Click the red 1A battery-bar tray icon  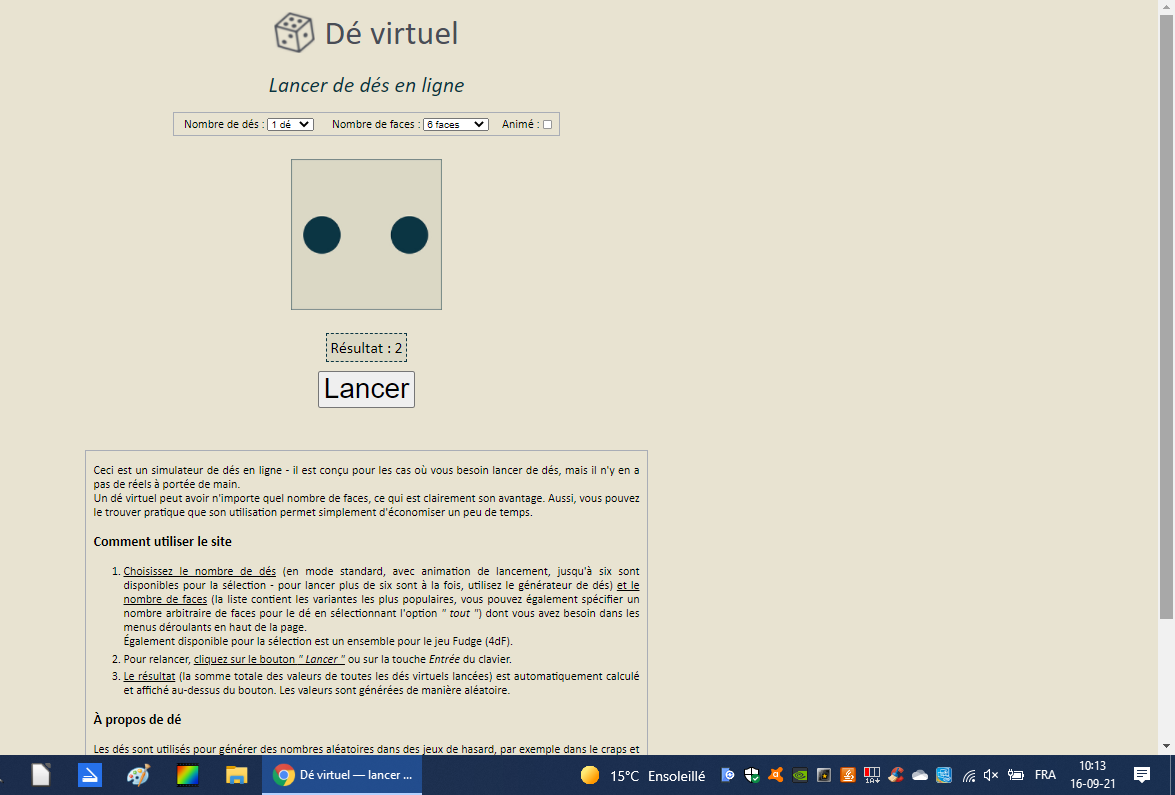pyautogui.click(x=872, y=776)
